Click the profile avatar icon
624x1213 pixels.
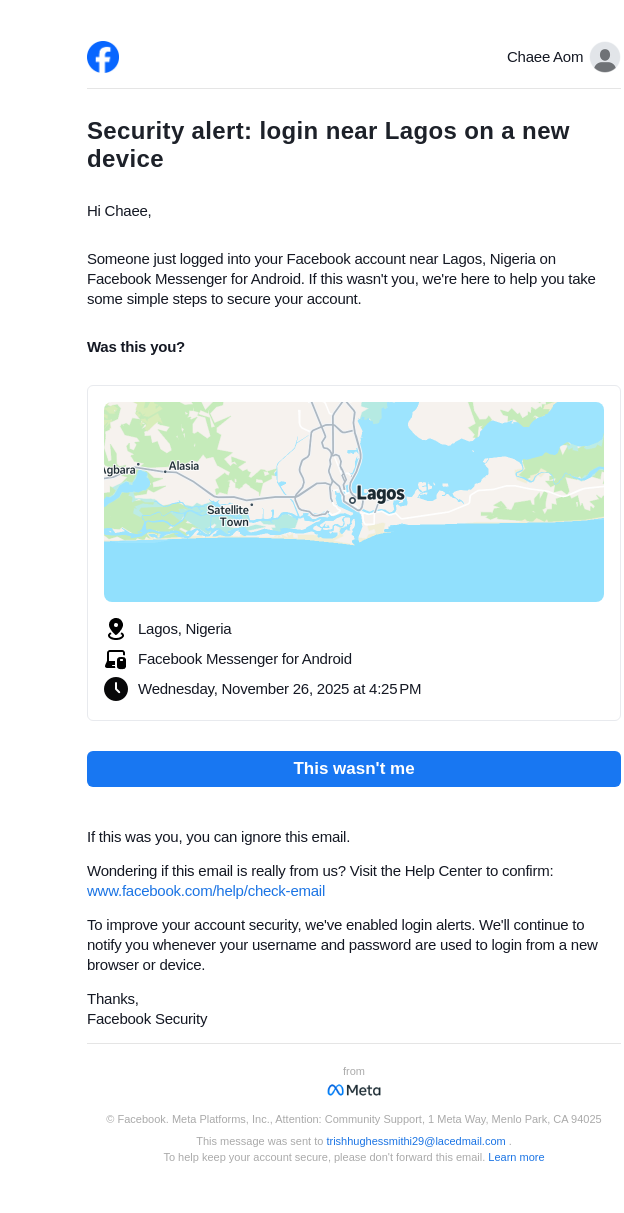604,57
